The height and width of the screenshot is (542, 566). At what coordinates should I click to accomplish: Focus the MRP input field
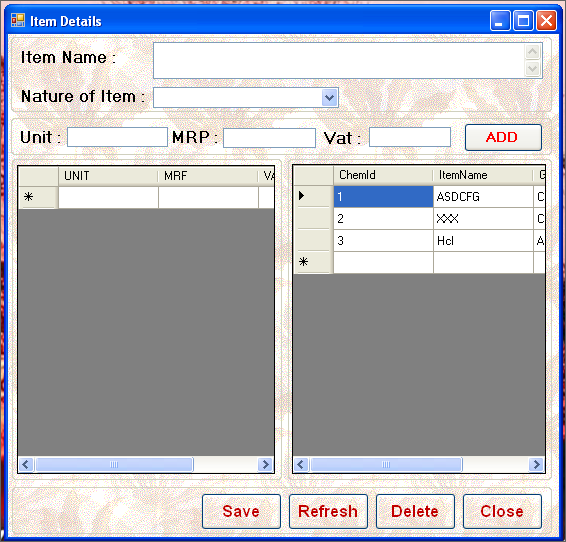click(x=269, y=138)
